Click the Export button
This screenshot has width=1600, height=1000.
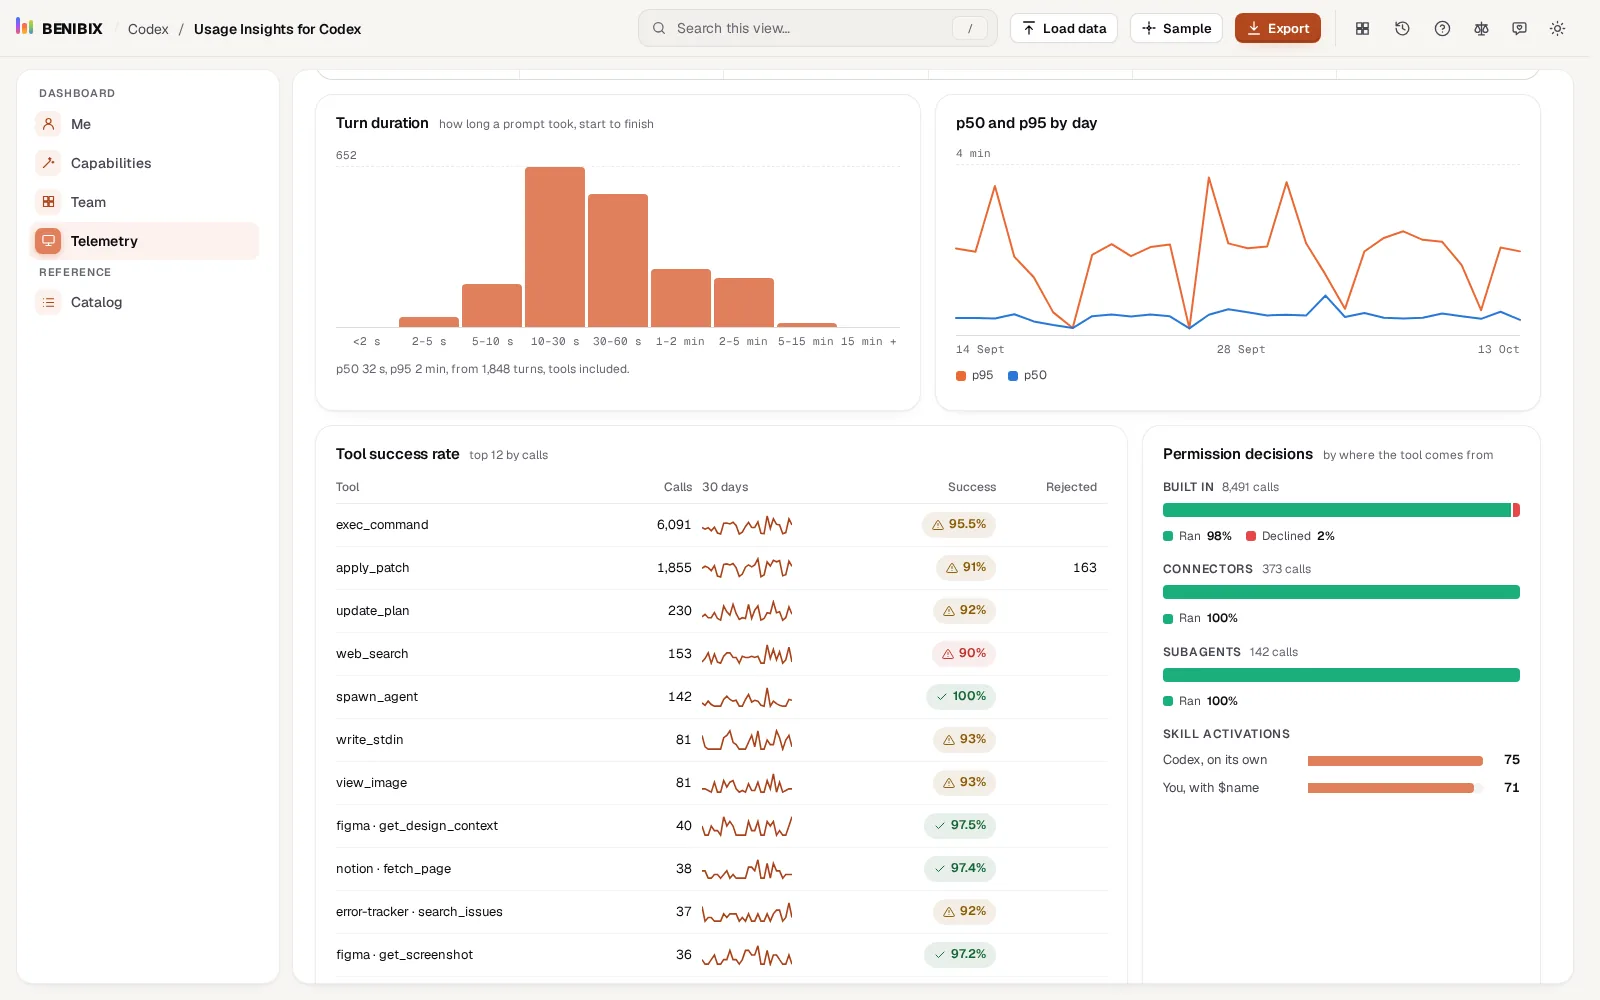[x=1277, y=28]
